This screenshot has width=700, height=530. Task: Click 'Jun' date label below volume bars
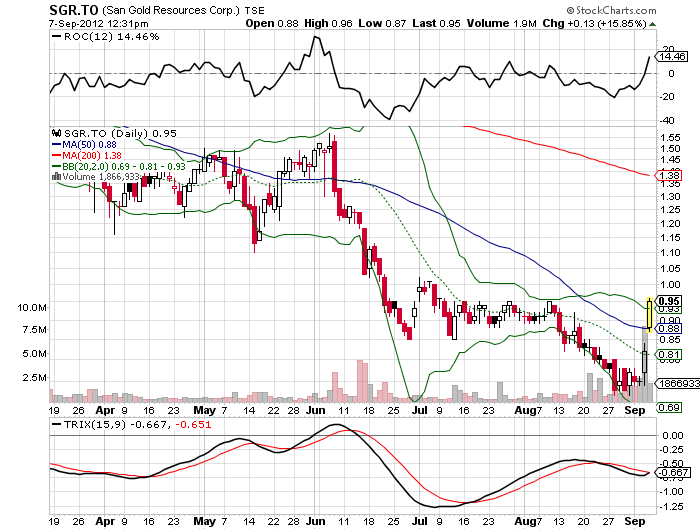[x=315, y=410]
